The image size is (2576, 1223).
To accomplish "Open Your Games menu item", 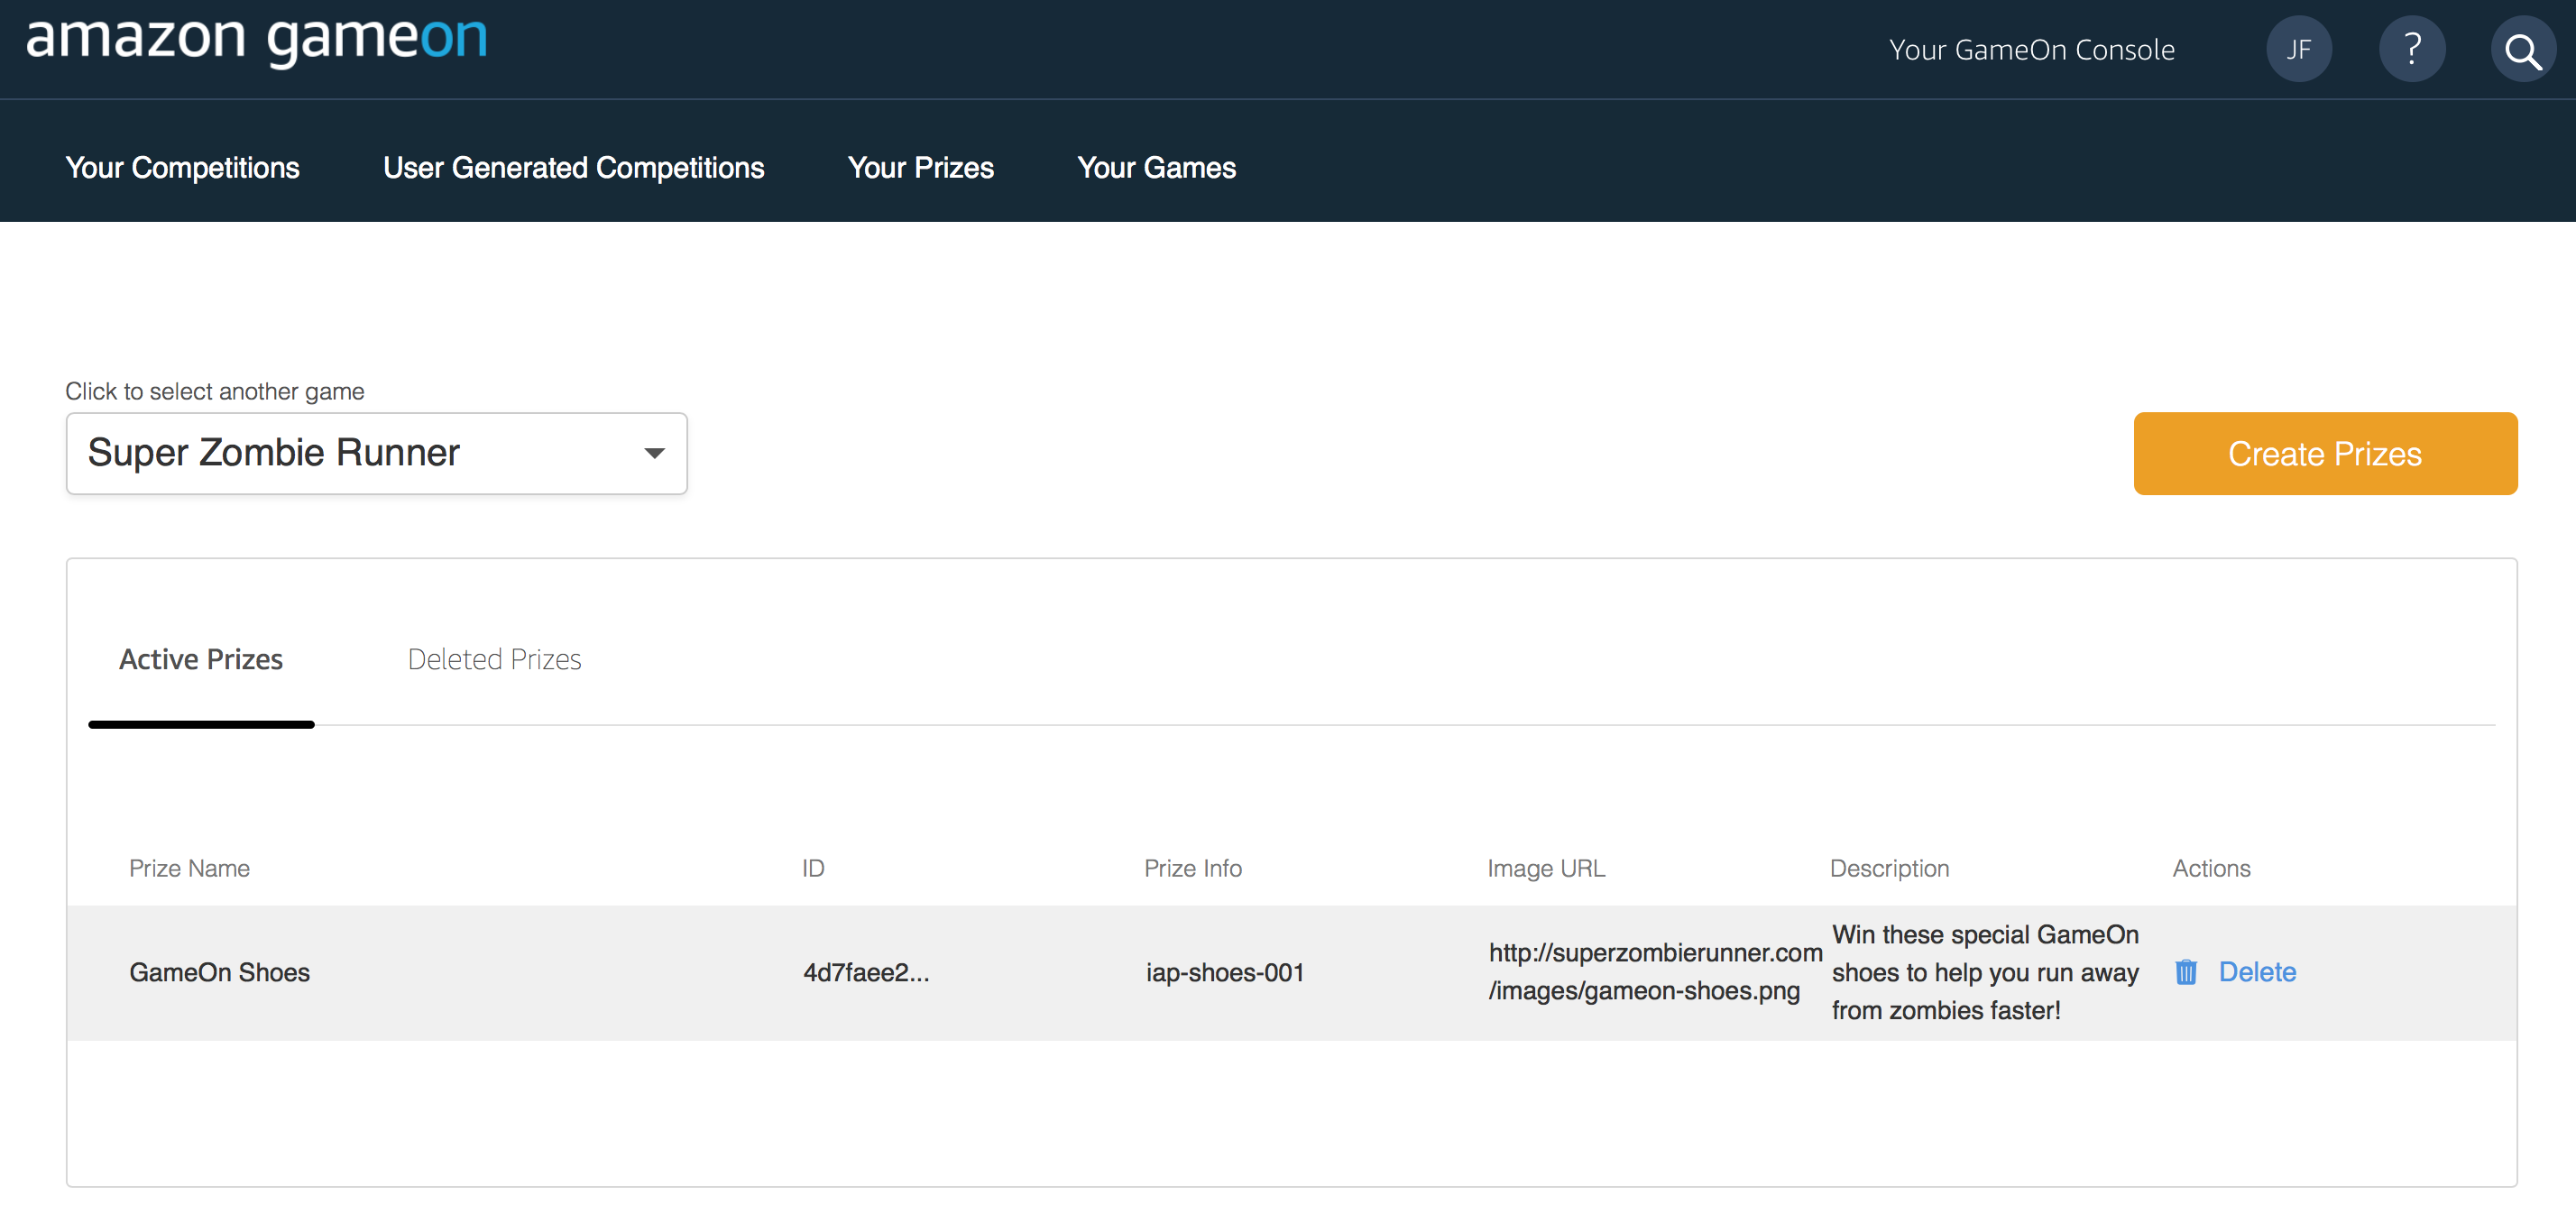I will click(1156, 167).
